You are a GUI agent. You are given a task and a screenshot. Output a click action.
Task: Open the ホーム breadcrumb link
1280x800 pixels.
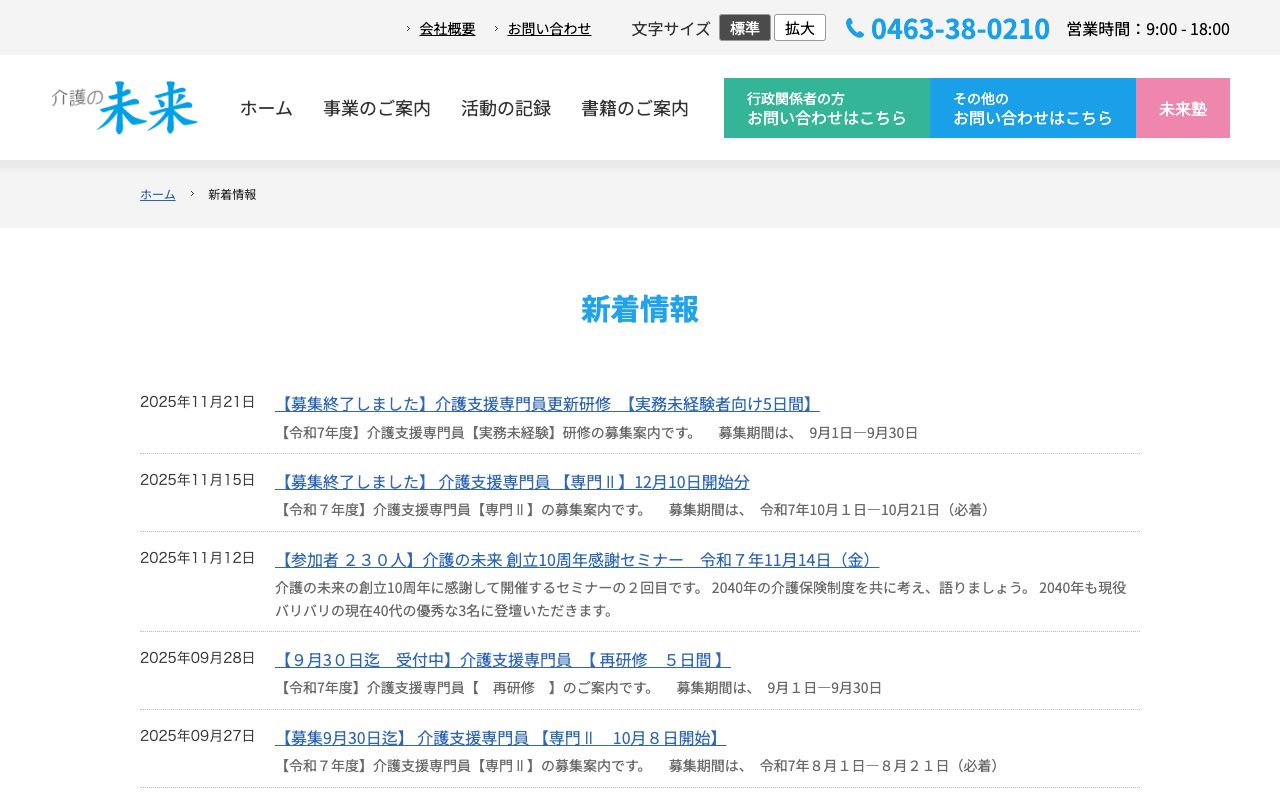[157, 194]
